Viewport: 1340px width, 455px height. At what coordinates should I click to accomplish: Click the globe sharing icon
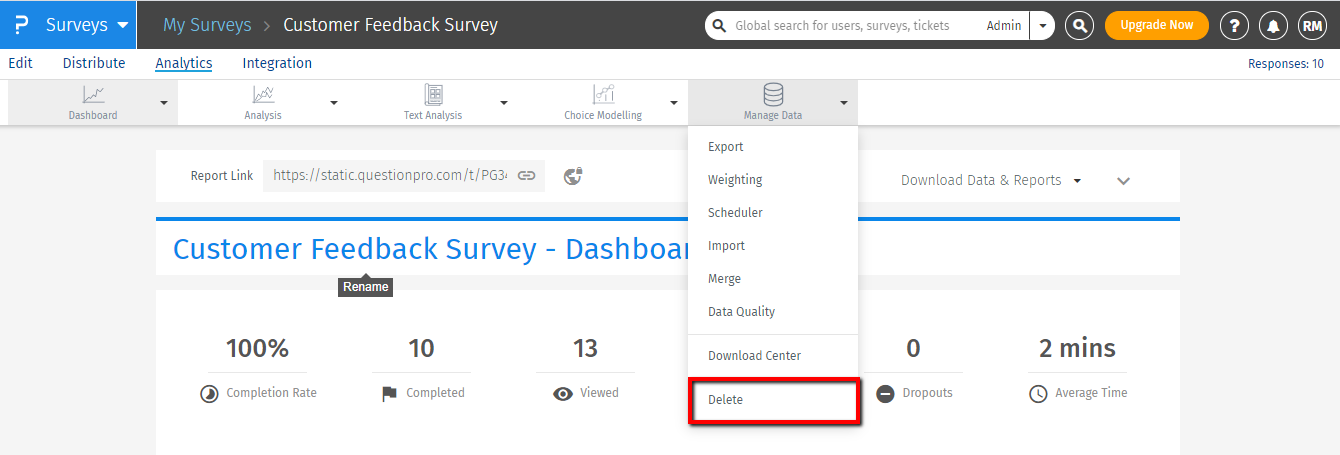point(573,176)
